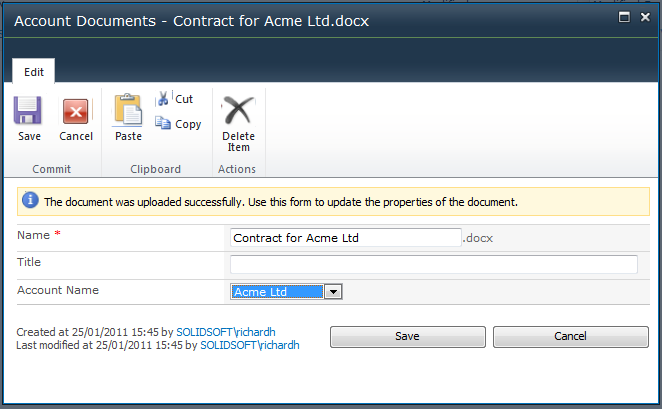The width and height of the screenshot is (662, 409).
Task: Click the red Cancel ribbon icon
Action: pyautogui.click(x=76, y=112)
